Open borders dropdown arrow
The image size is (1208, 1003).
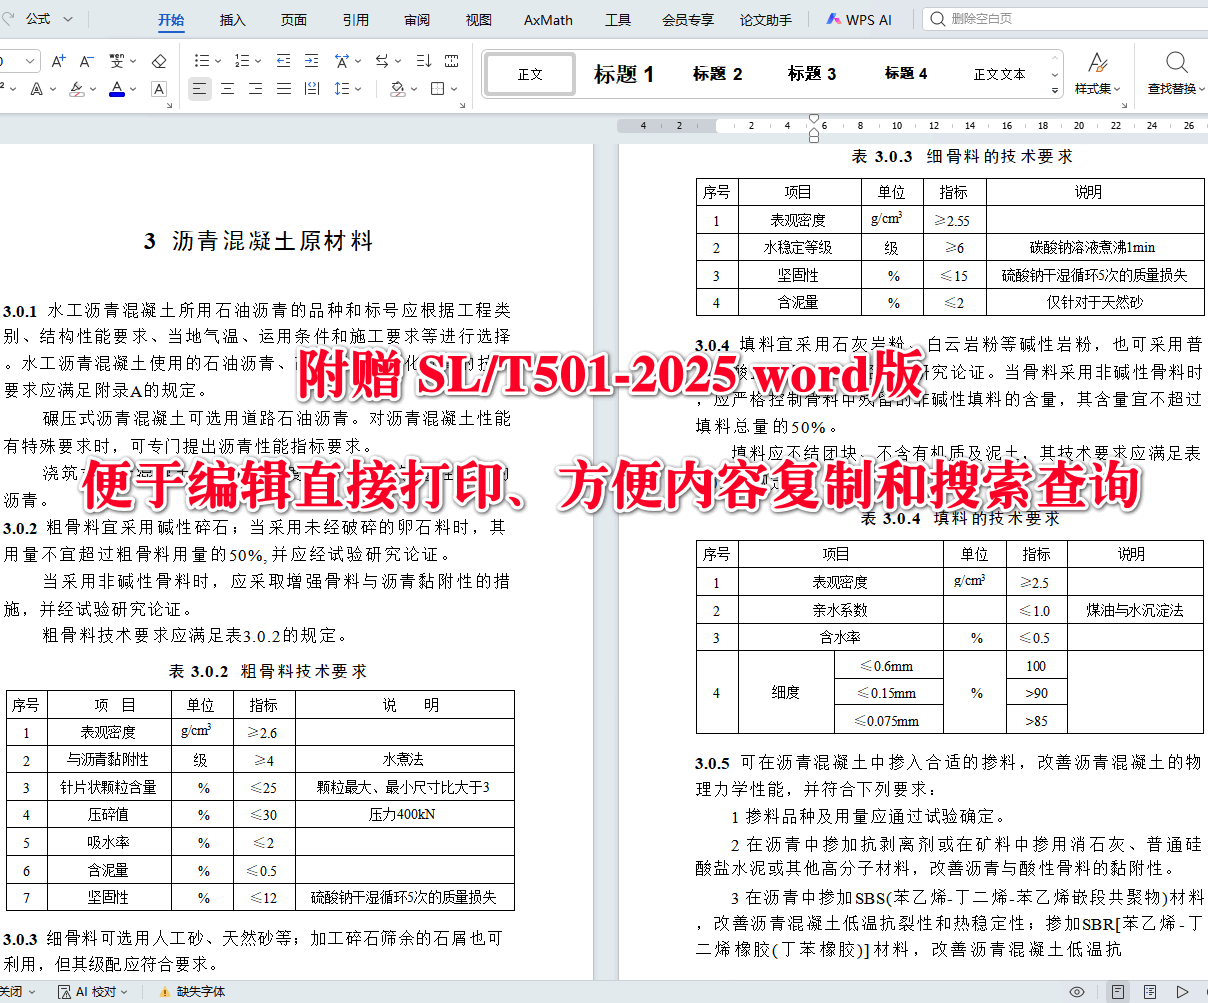point(452,89)
